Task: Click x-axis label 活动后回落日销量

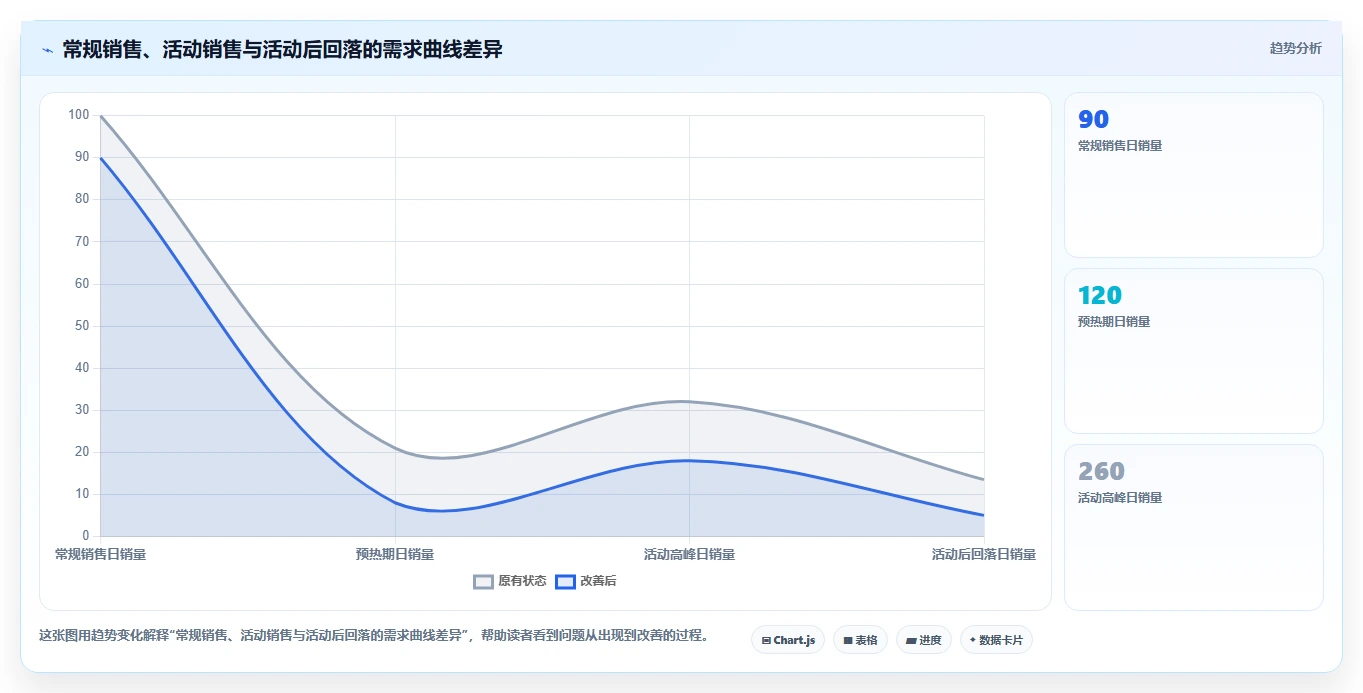Action: 984,554
